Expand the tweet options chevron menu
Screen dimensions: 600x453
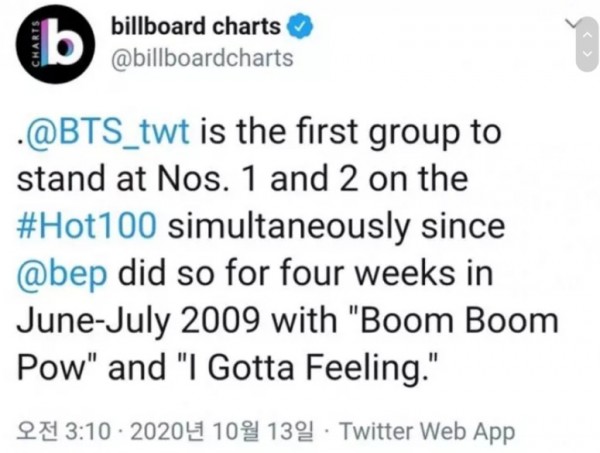(573, 24)
